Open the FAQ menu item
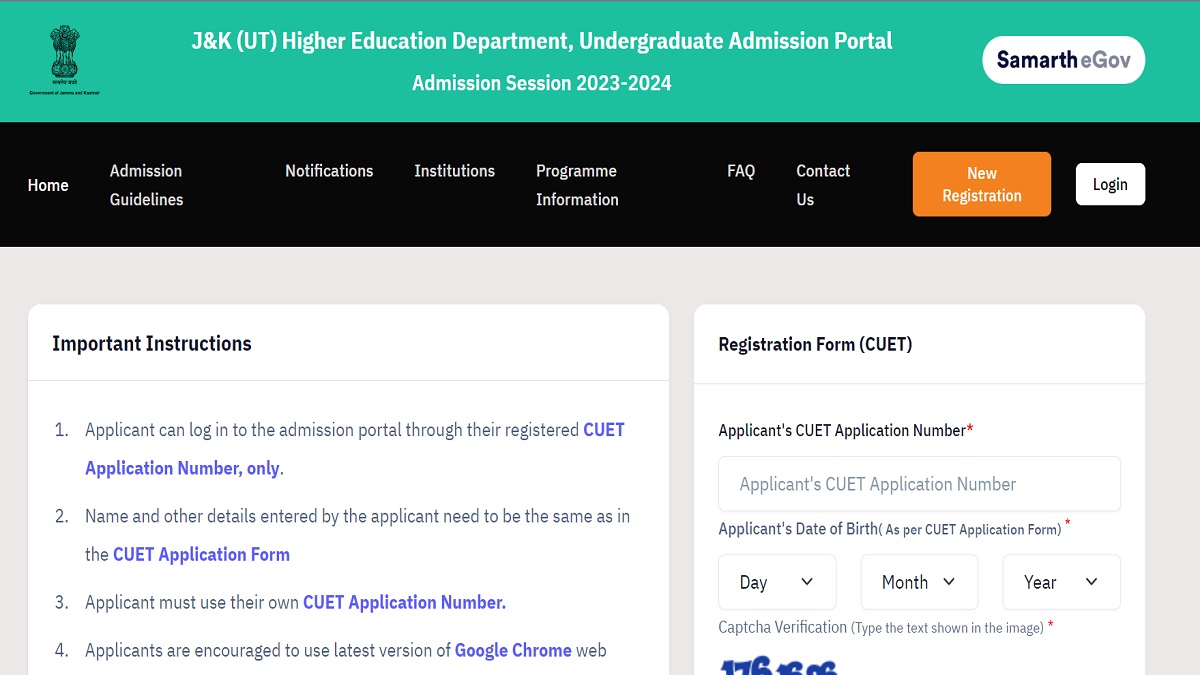Viewport: 1200px width, 675px height. pos(741,171)
